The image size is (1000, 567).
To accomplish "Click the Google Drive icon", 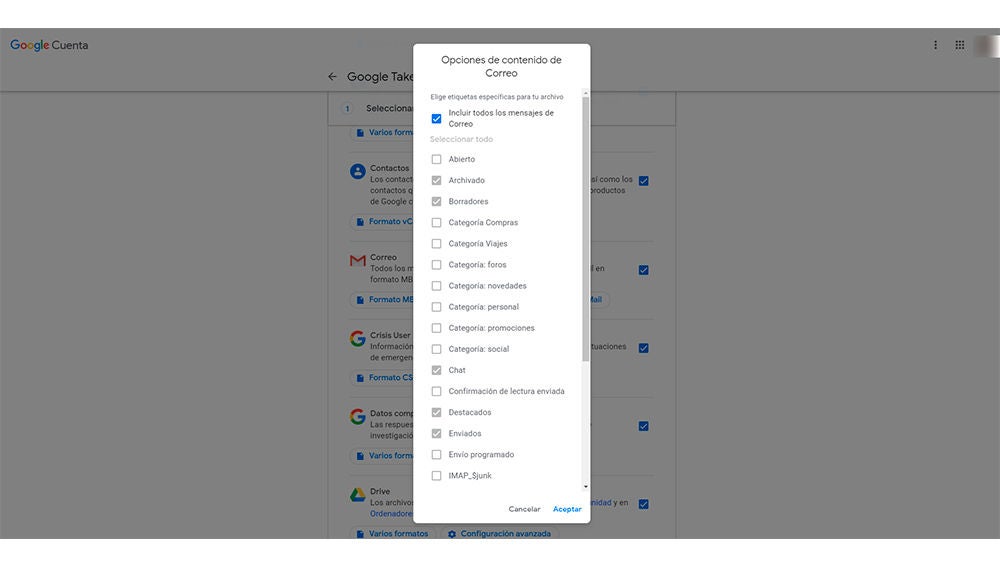I will click(357, 494).
